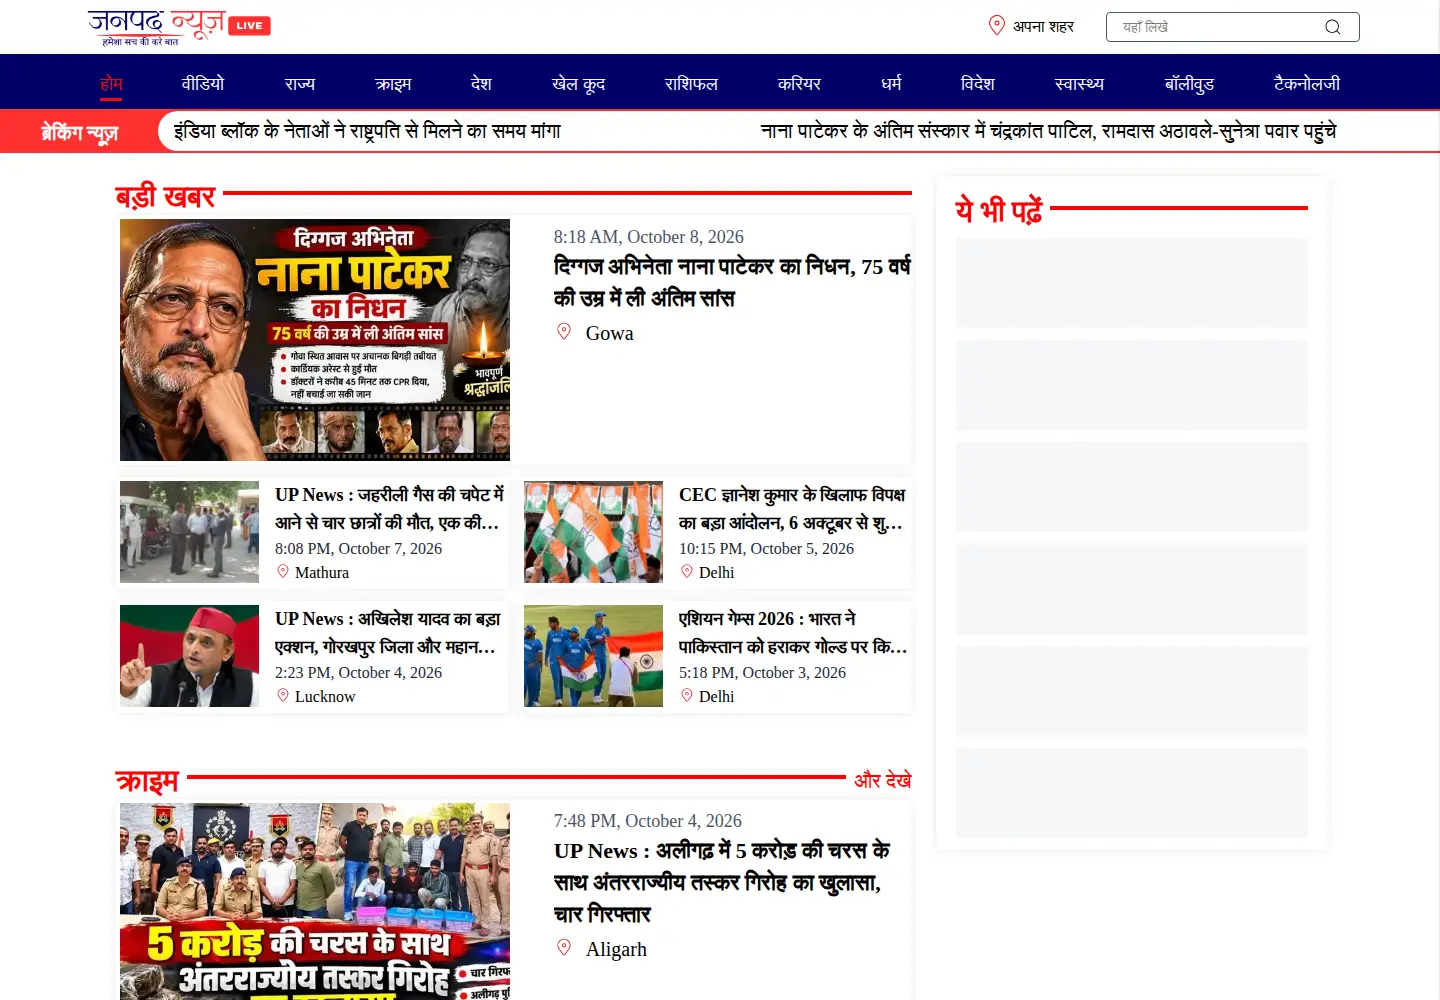
Task: Open the करियर section
Action: click(x=799, y=83)
